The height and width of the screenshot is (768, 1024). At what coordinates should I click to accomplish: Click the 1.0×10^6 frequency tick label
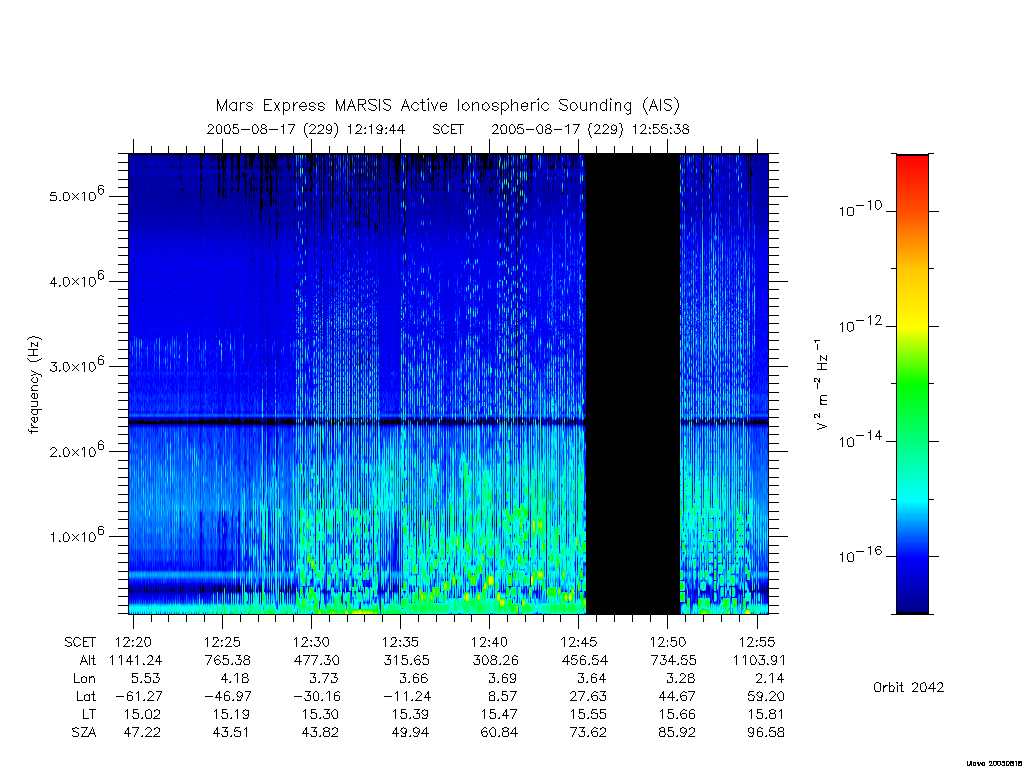pyautogui.click(x=76, y=534)
